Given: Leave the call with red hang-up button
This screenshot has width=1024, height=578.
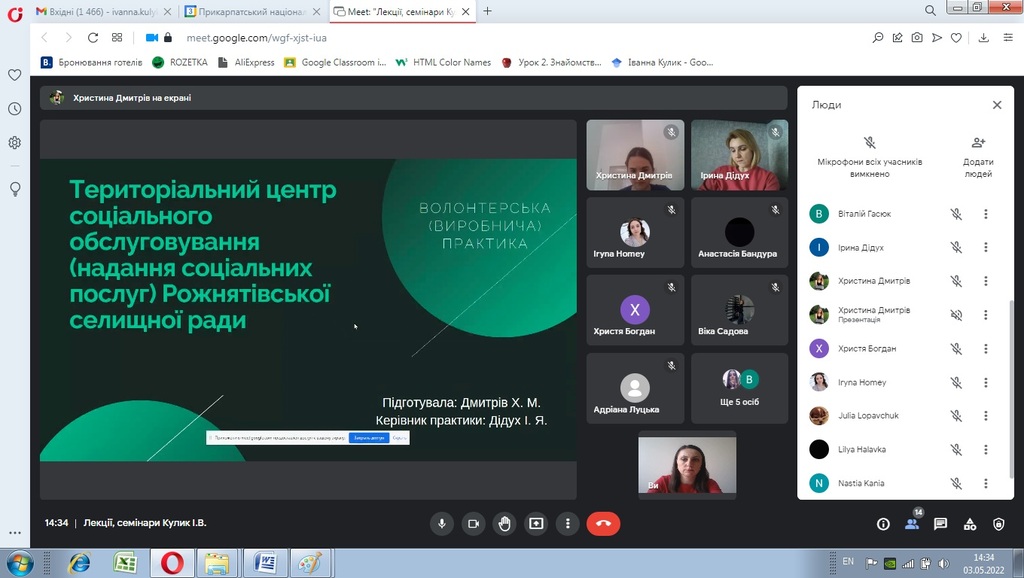Looking at the screenshot, I should 603,523.
